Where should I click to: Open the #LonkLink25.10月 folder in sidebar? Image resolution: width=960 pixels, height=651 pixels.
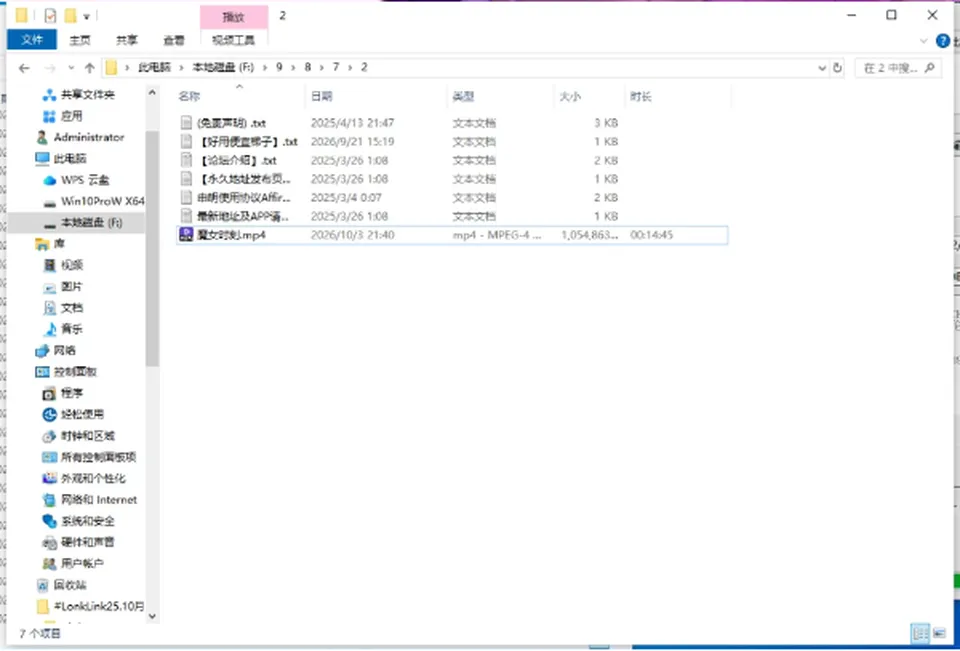pyautogui.click(x=91, y=606)
